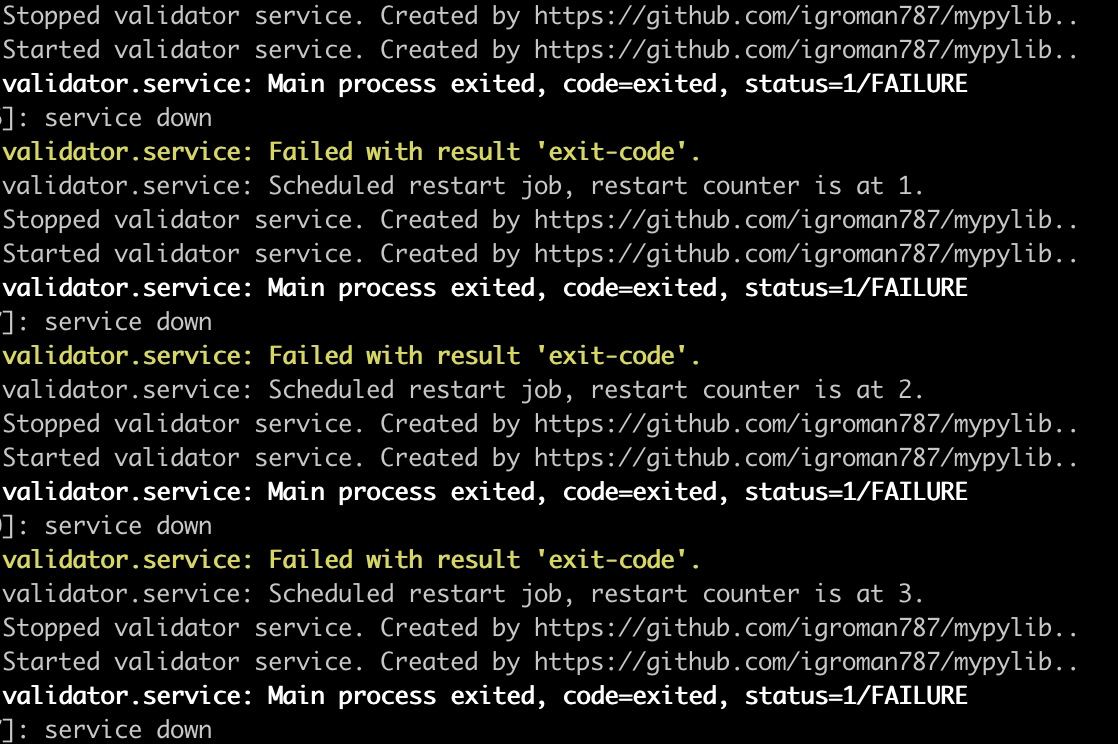Click the yellow 'Failed with result' line above counter 1
Screen dimensions: 1118x744
coord(352,152)
